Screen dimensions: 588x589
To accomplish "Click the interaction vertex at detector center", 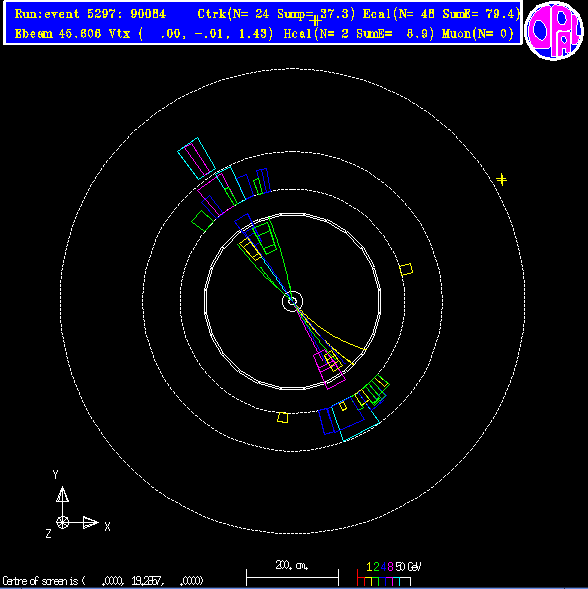I will [292, 301].
